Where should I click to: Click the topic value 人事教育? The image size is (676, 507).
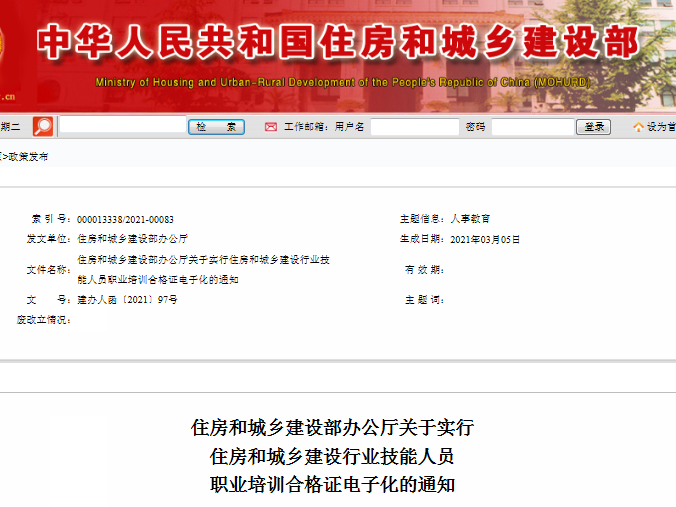coord(470,219)
